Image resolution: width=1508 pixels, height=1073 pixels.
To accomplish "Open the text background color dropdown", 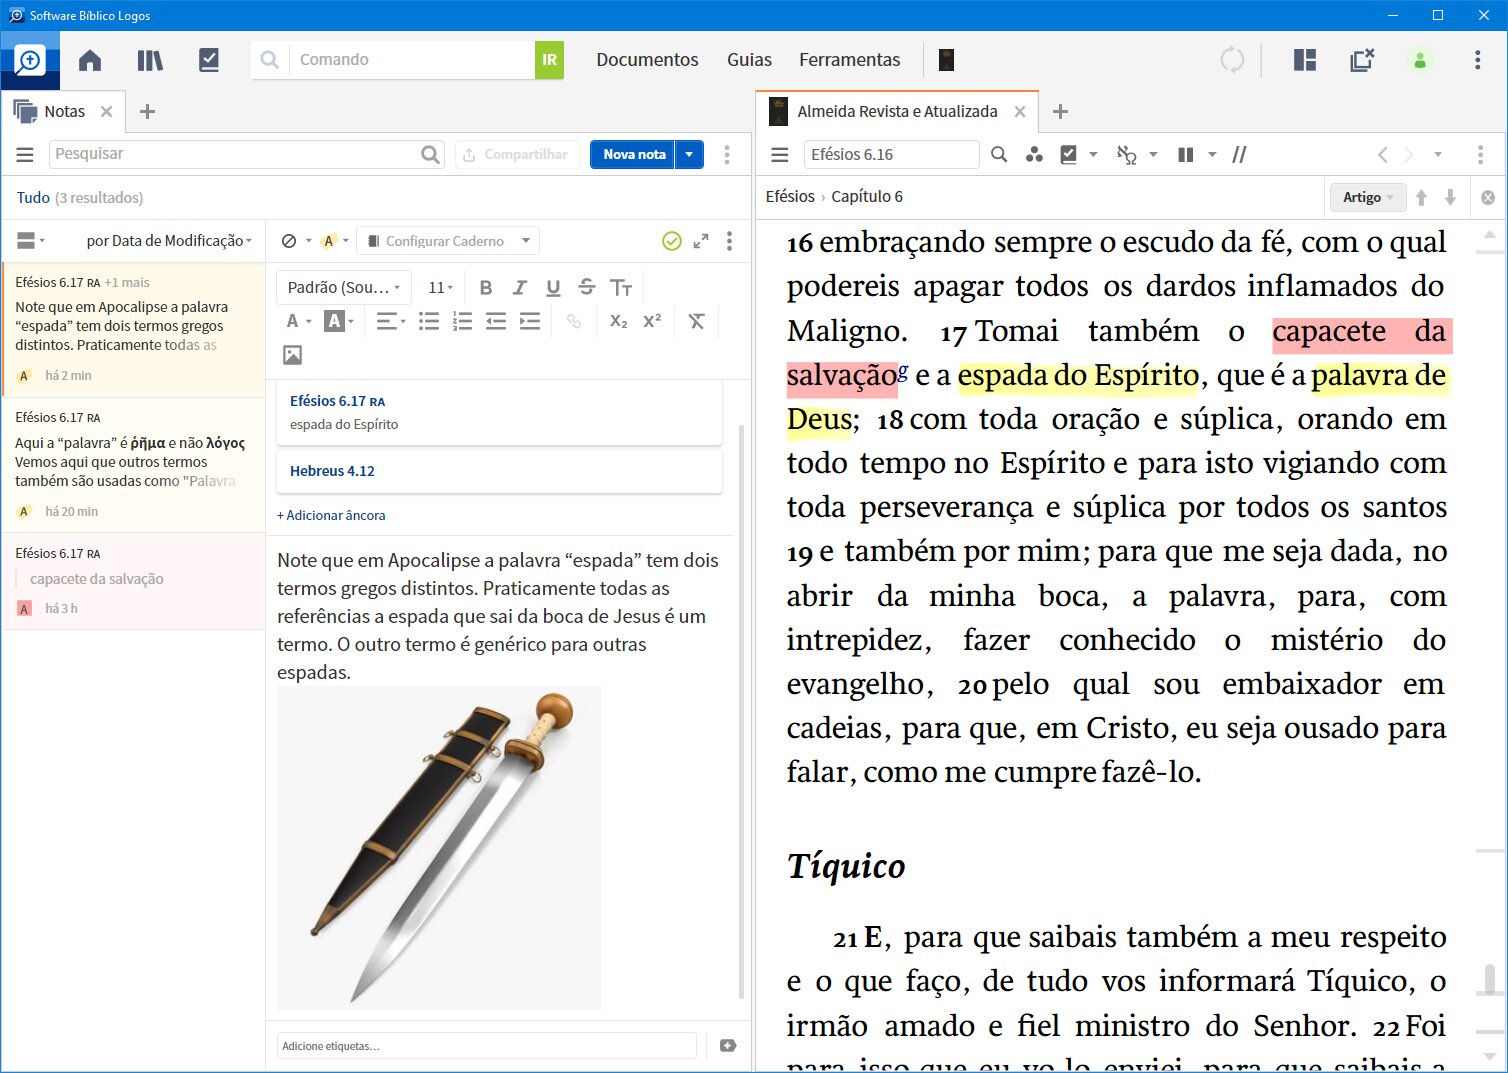I will (339, 321).
